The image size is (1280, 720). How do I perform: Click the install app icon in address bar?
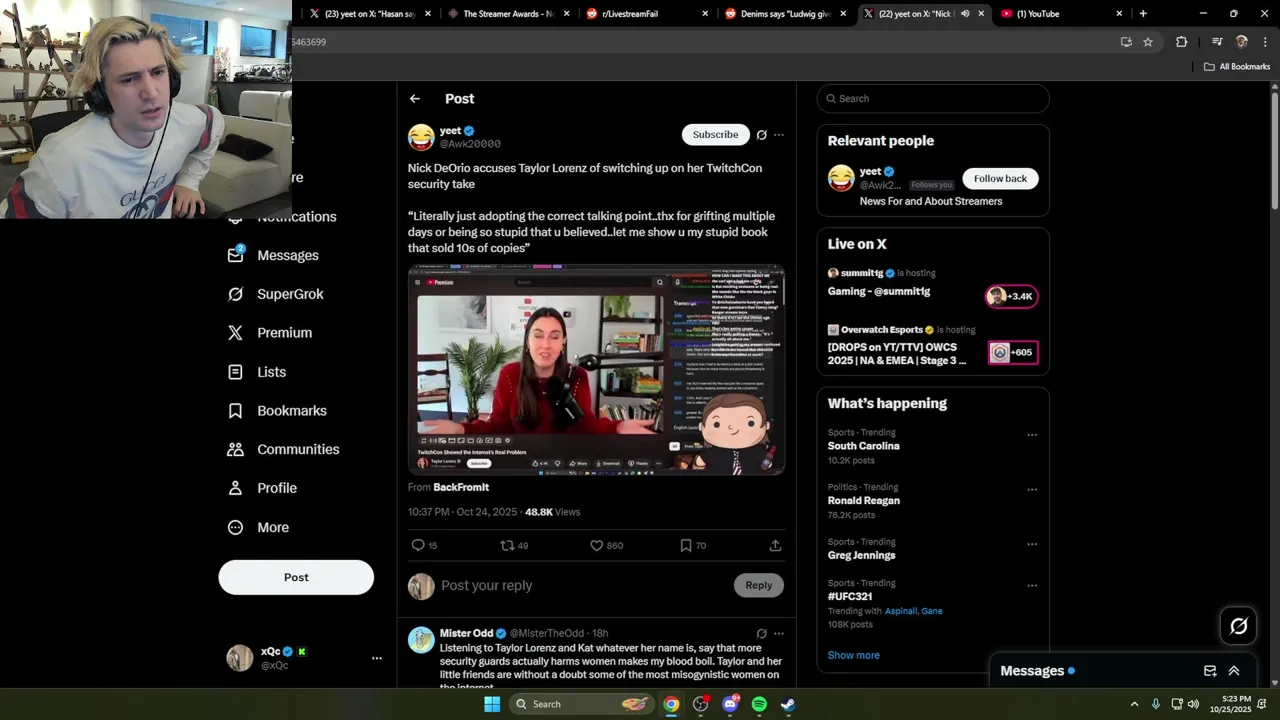[1126, 42]
